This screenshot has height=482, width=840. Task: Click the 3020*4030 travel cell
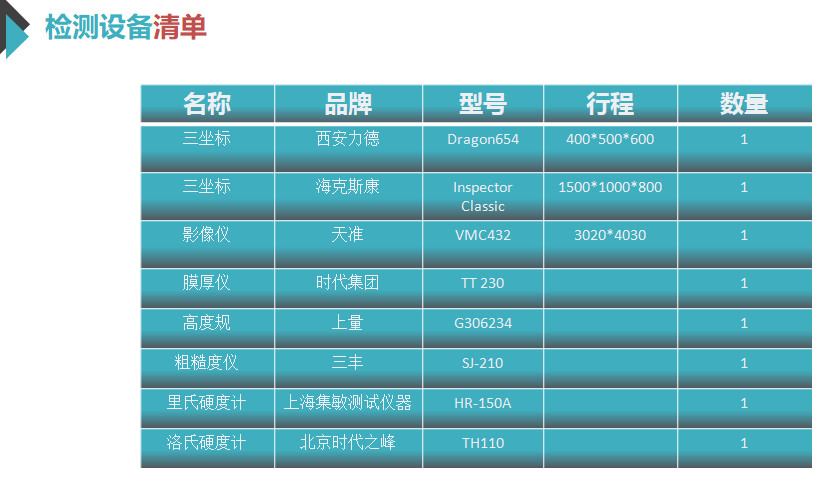click(610, 236)
